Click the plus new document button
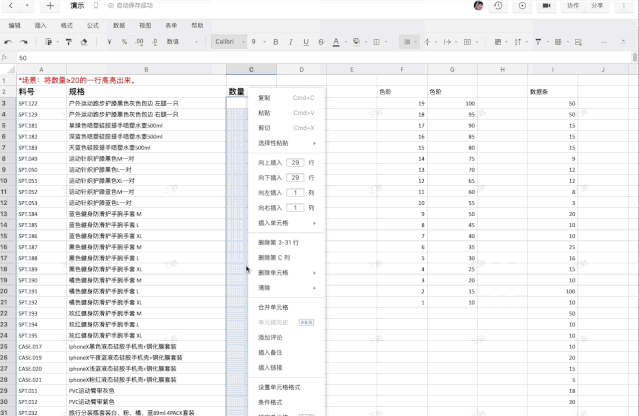Image resolution: width=639 pixels, height=416 pixels. tap(50, 6)
